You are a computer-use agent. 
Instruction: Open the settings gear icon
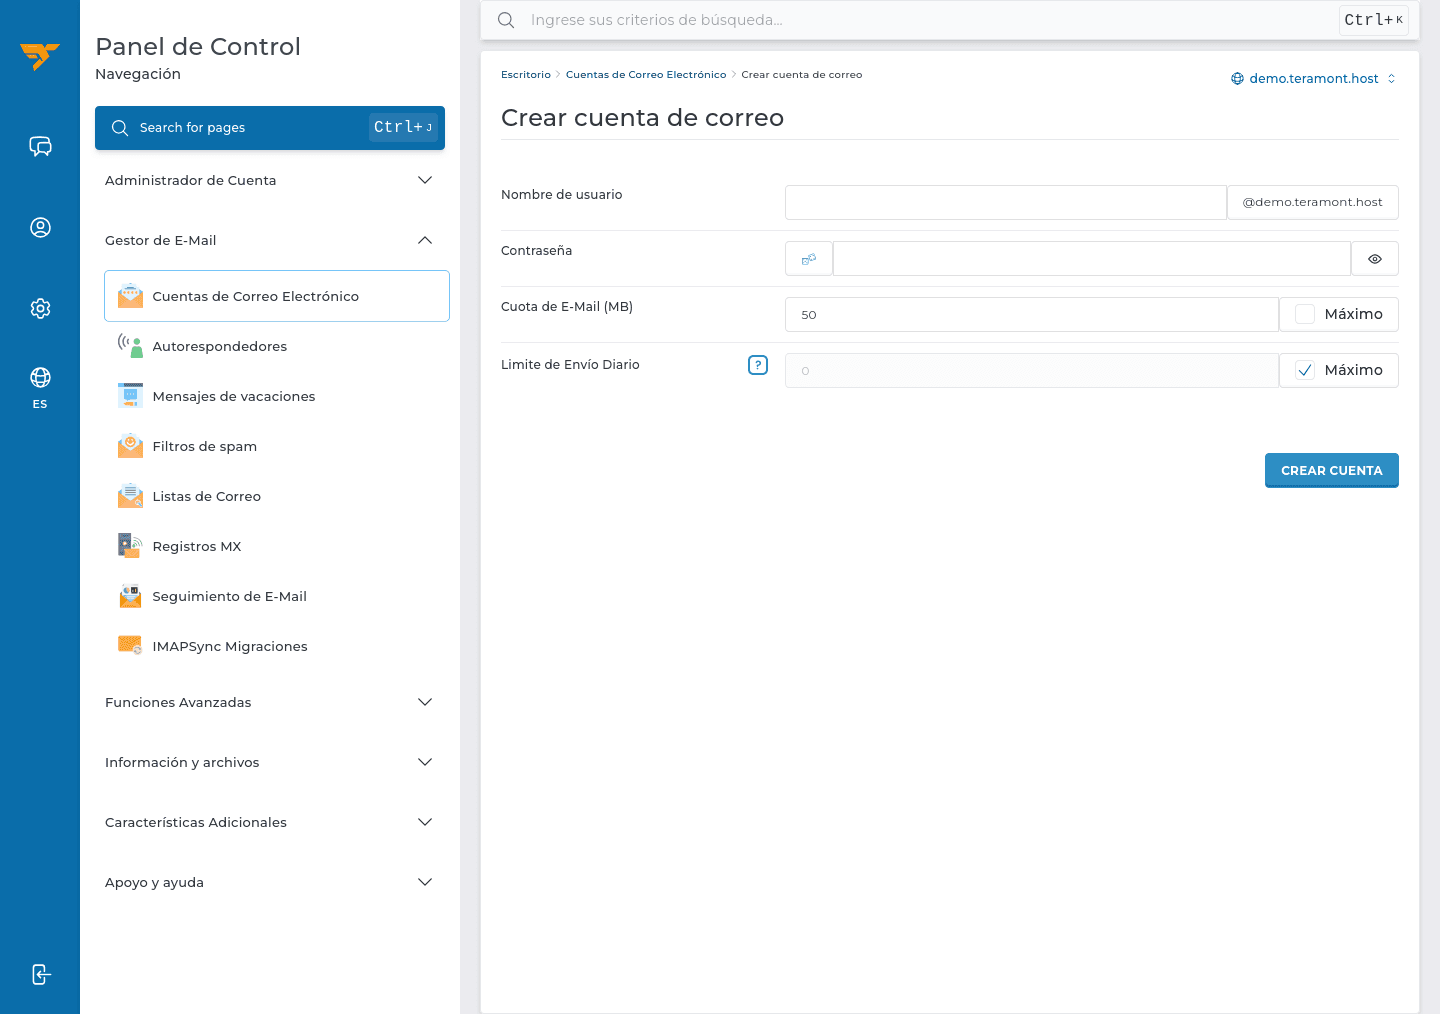tap(40, 308)
